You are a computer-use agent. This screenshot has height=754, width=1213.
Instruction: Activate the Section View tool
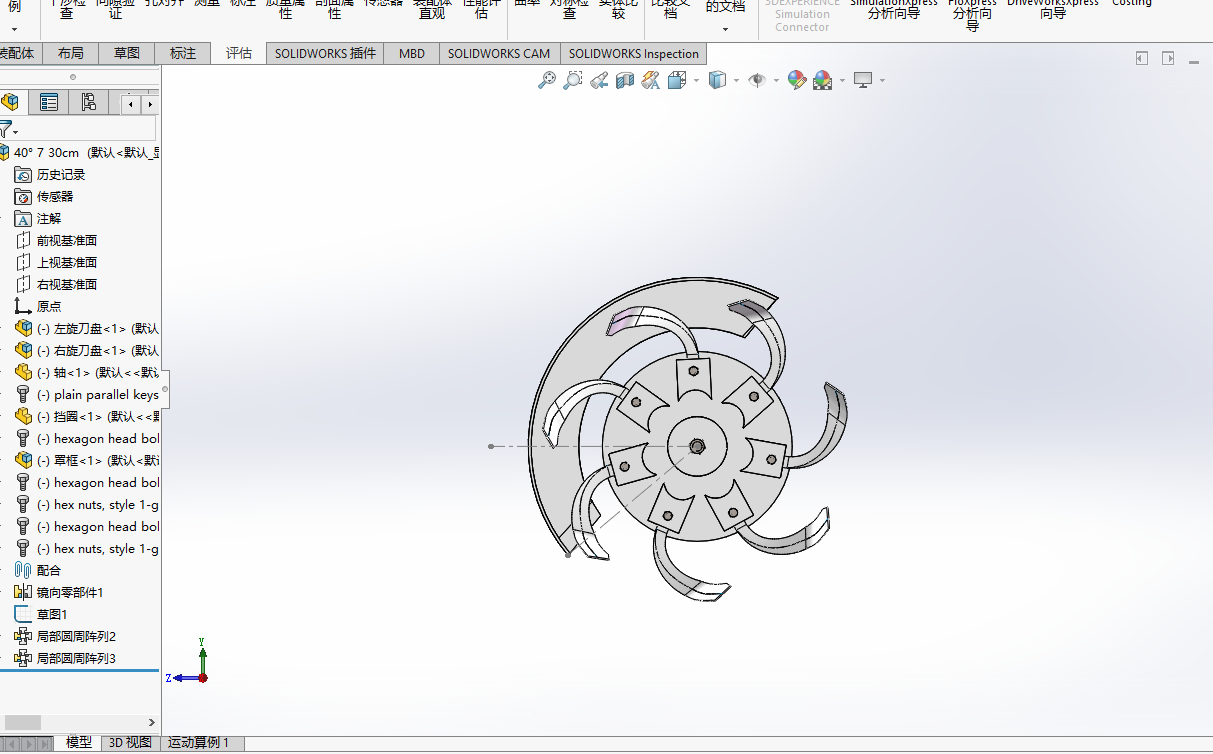[x=625, y=80]
